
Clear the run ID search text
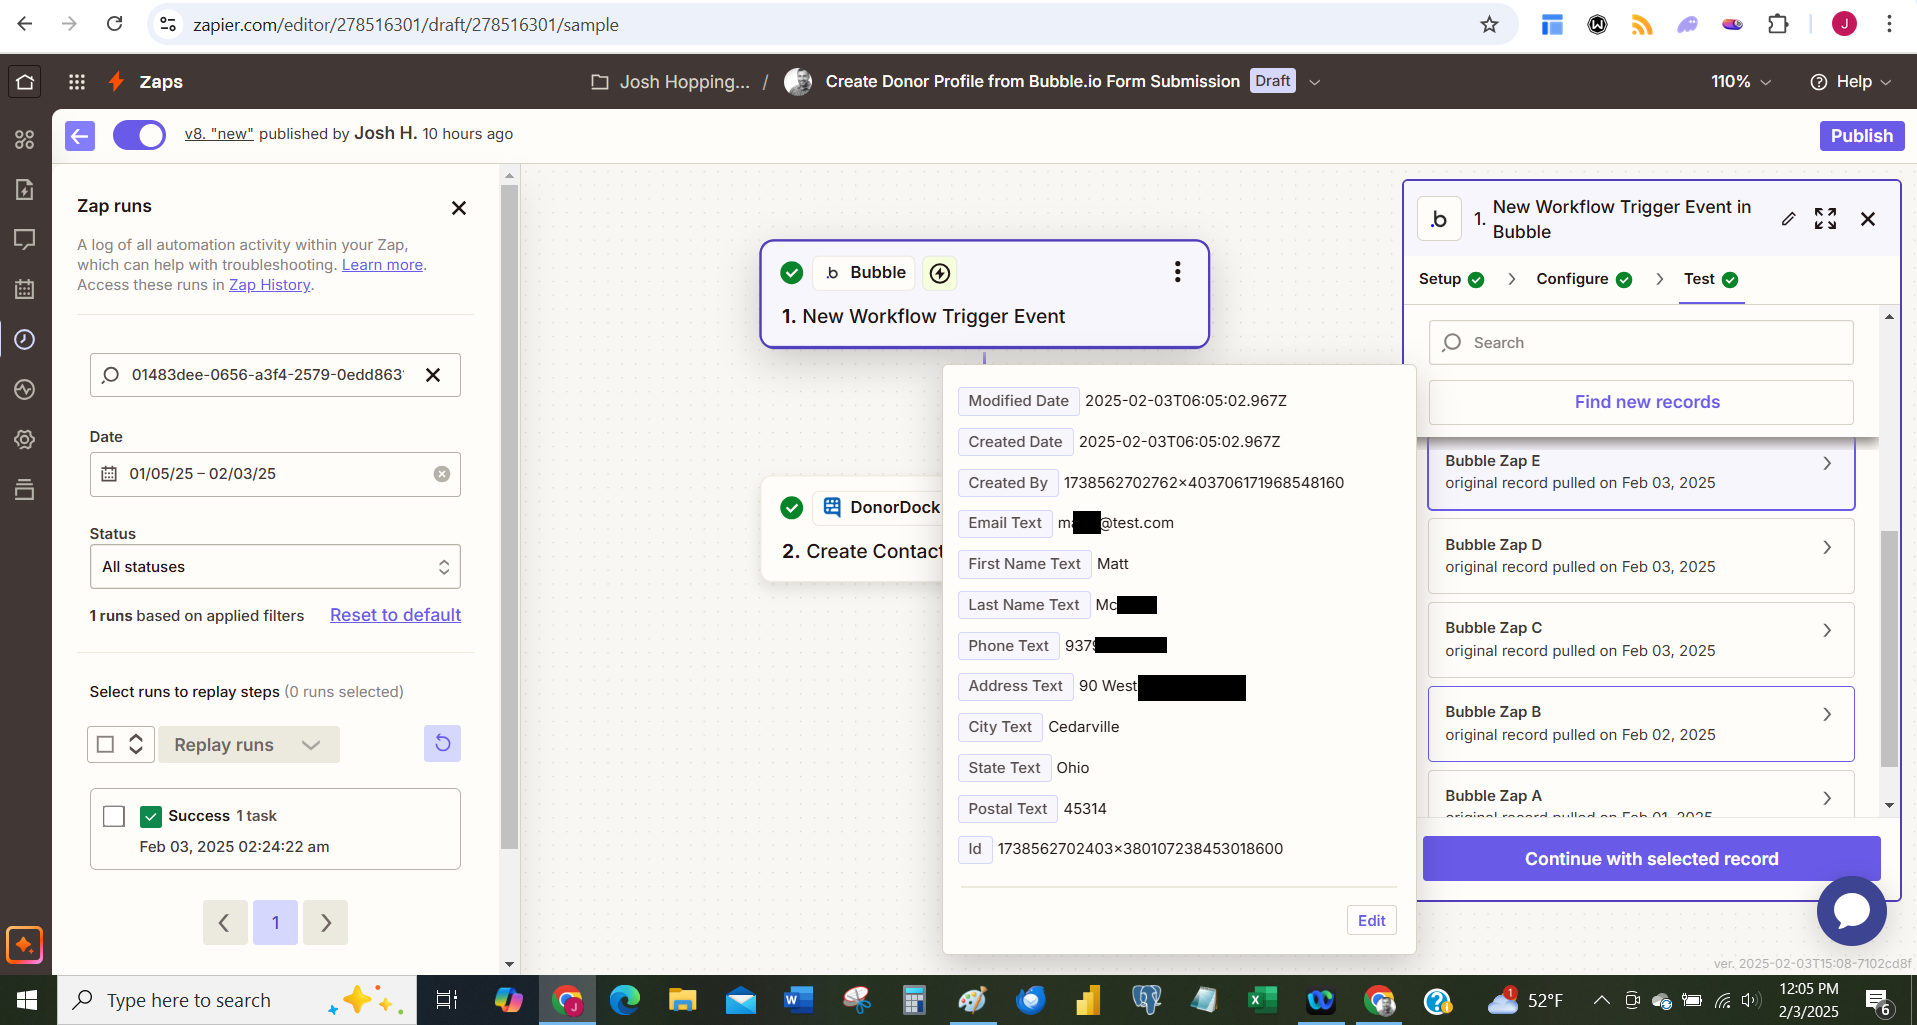pyautogui.click(x=433, y=375)
